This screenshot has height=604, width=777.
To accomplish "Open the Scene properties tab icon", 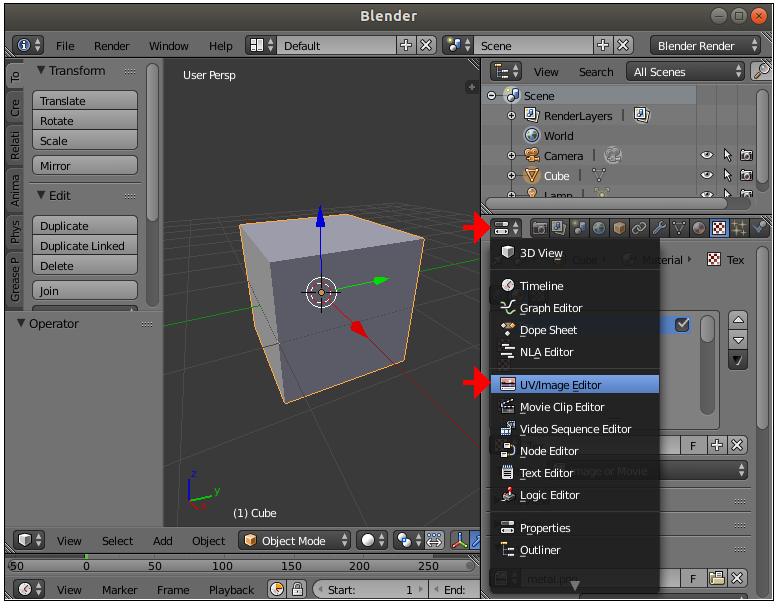I will [x=579, y=228].
